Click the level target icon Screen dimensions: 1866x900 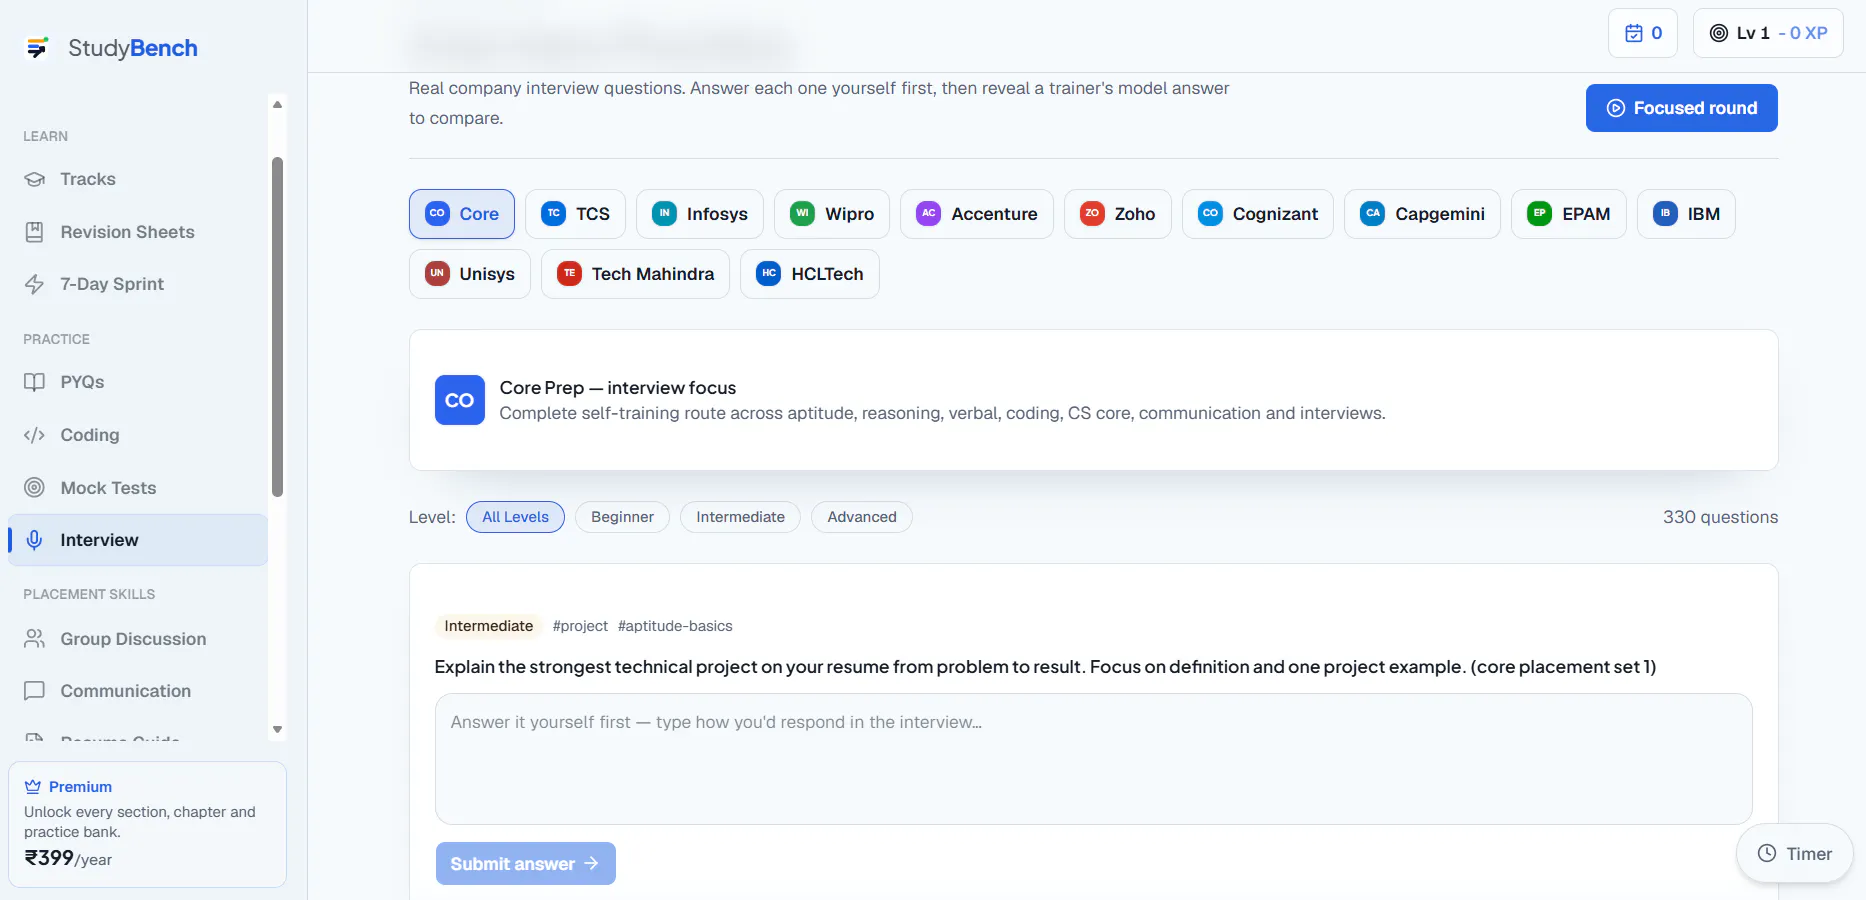1719,33
